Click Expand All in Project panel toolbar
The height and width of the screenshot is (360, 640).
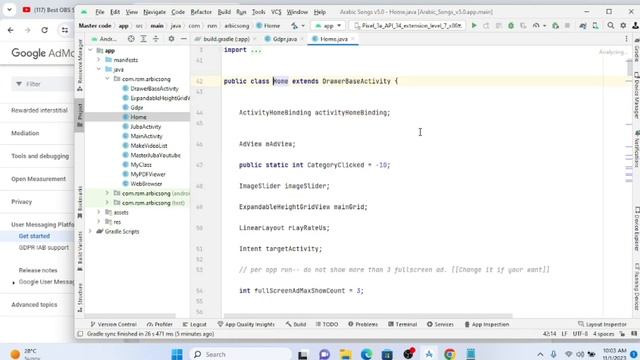(x=143, y=39)
